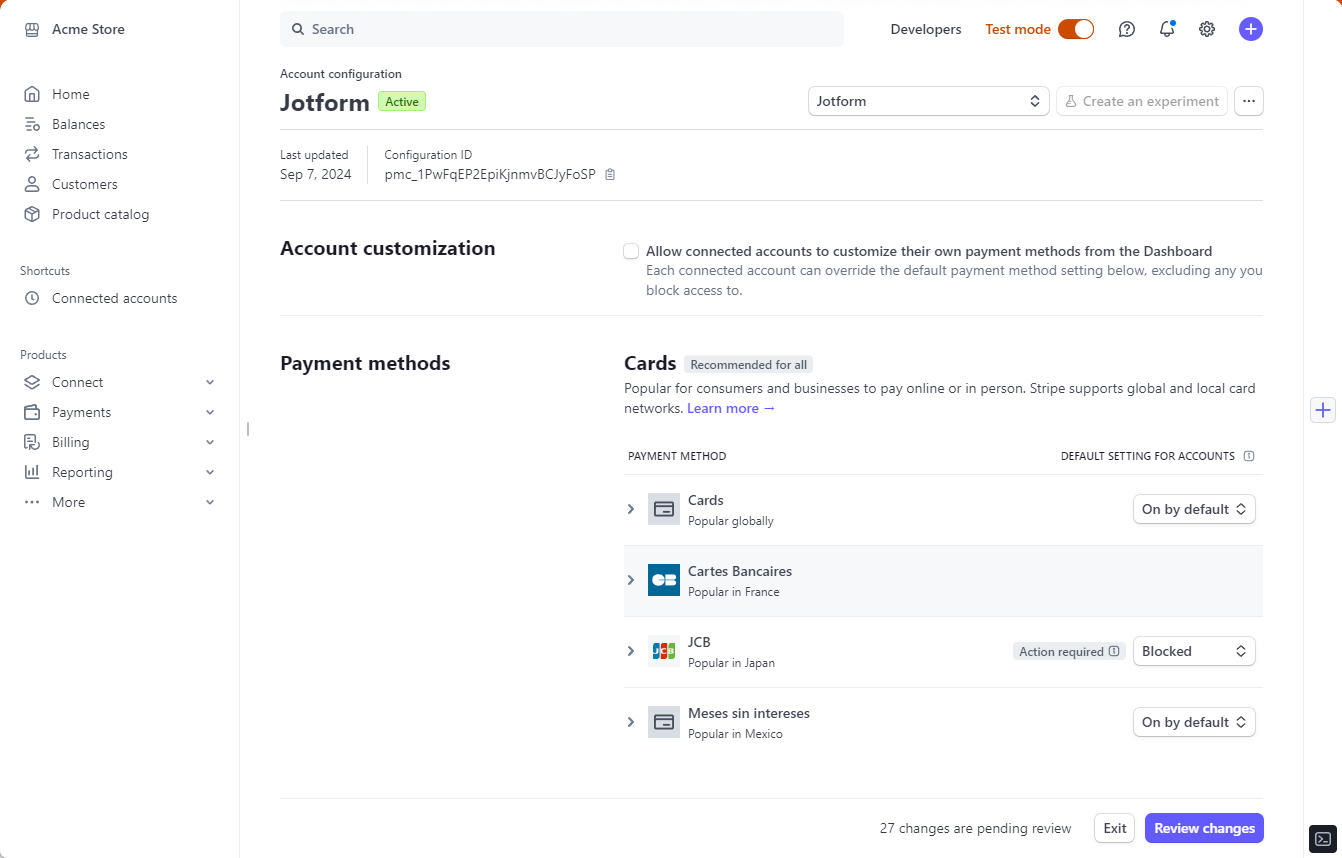Screen dimensions: 1342x858
Task: Check Allow connected accounts to customize checkbox
Action: click(631, 251)
